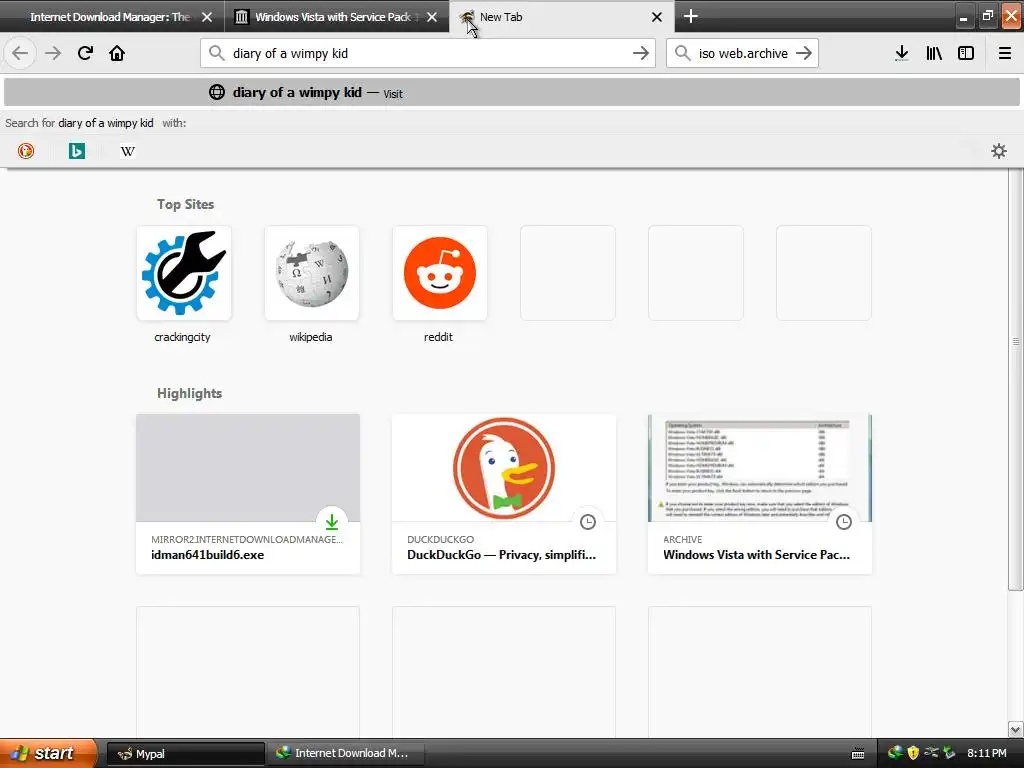The image size is (1024, 768).
Task: Switch to Internet Download M... taskbar button
Action: [345, 754]
